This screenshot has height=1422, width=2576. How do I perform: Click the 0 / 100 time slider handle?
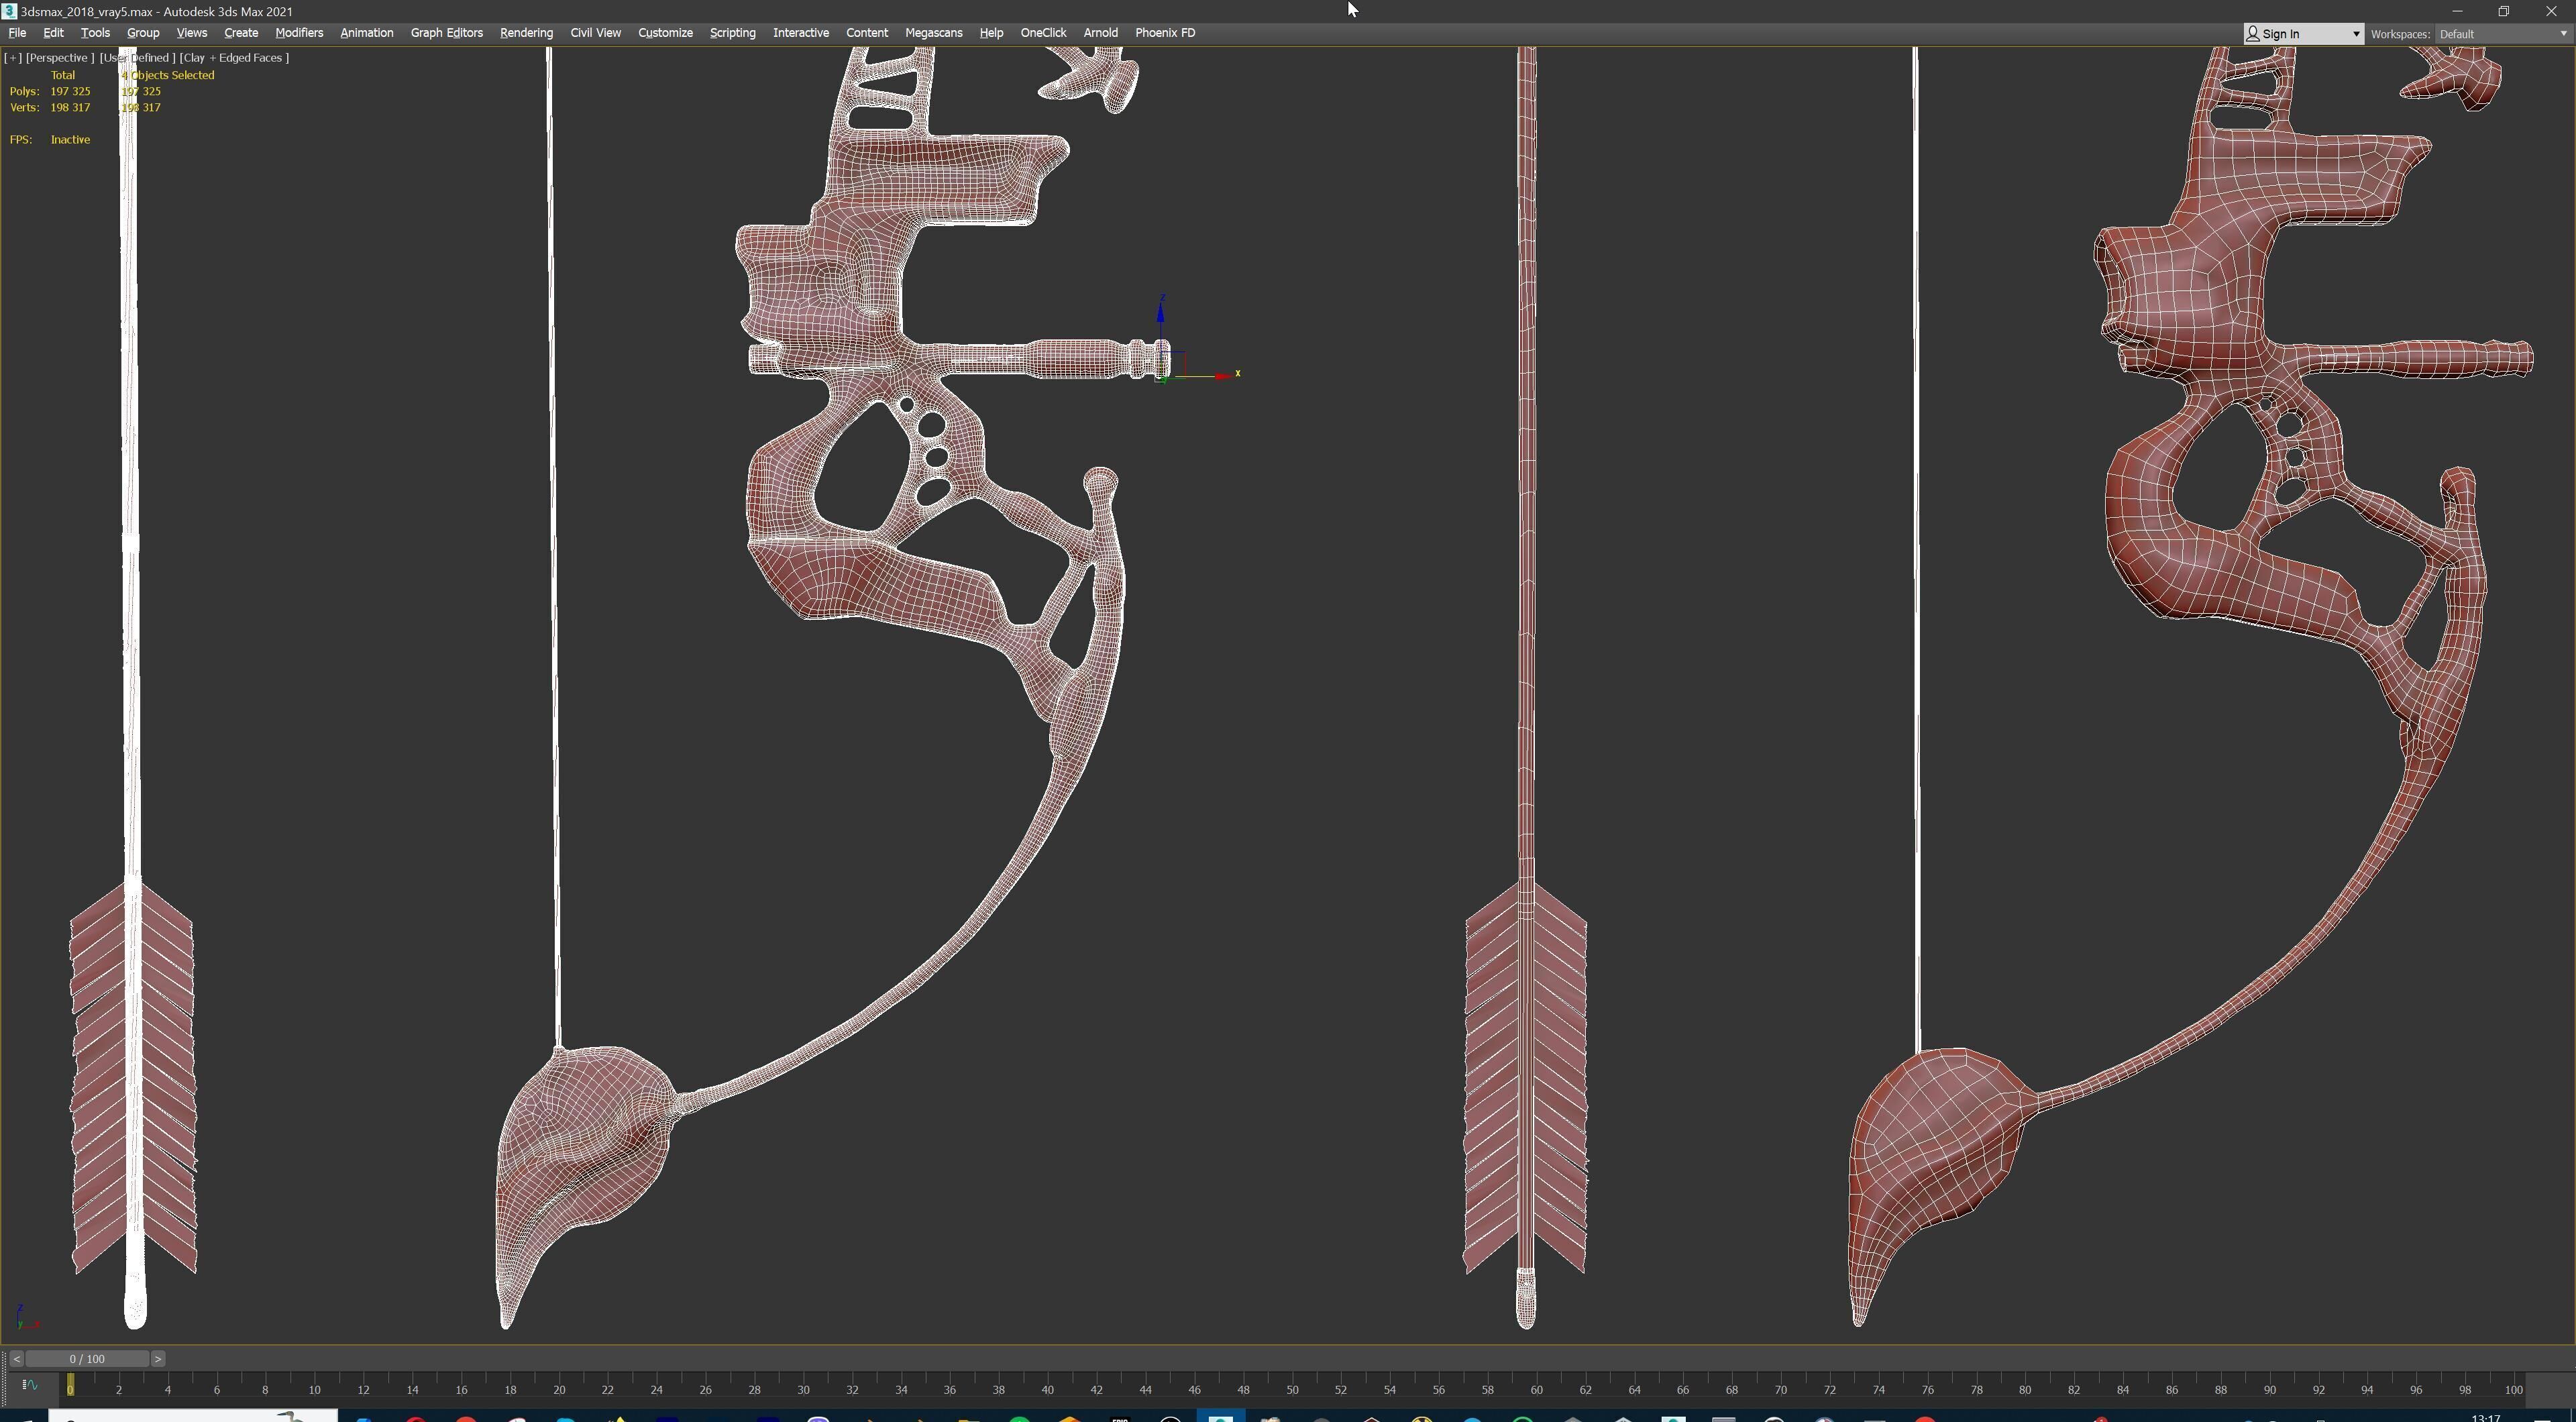point(87,1358)
